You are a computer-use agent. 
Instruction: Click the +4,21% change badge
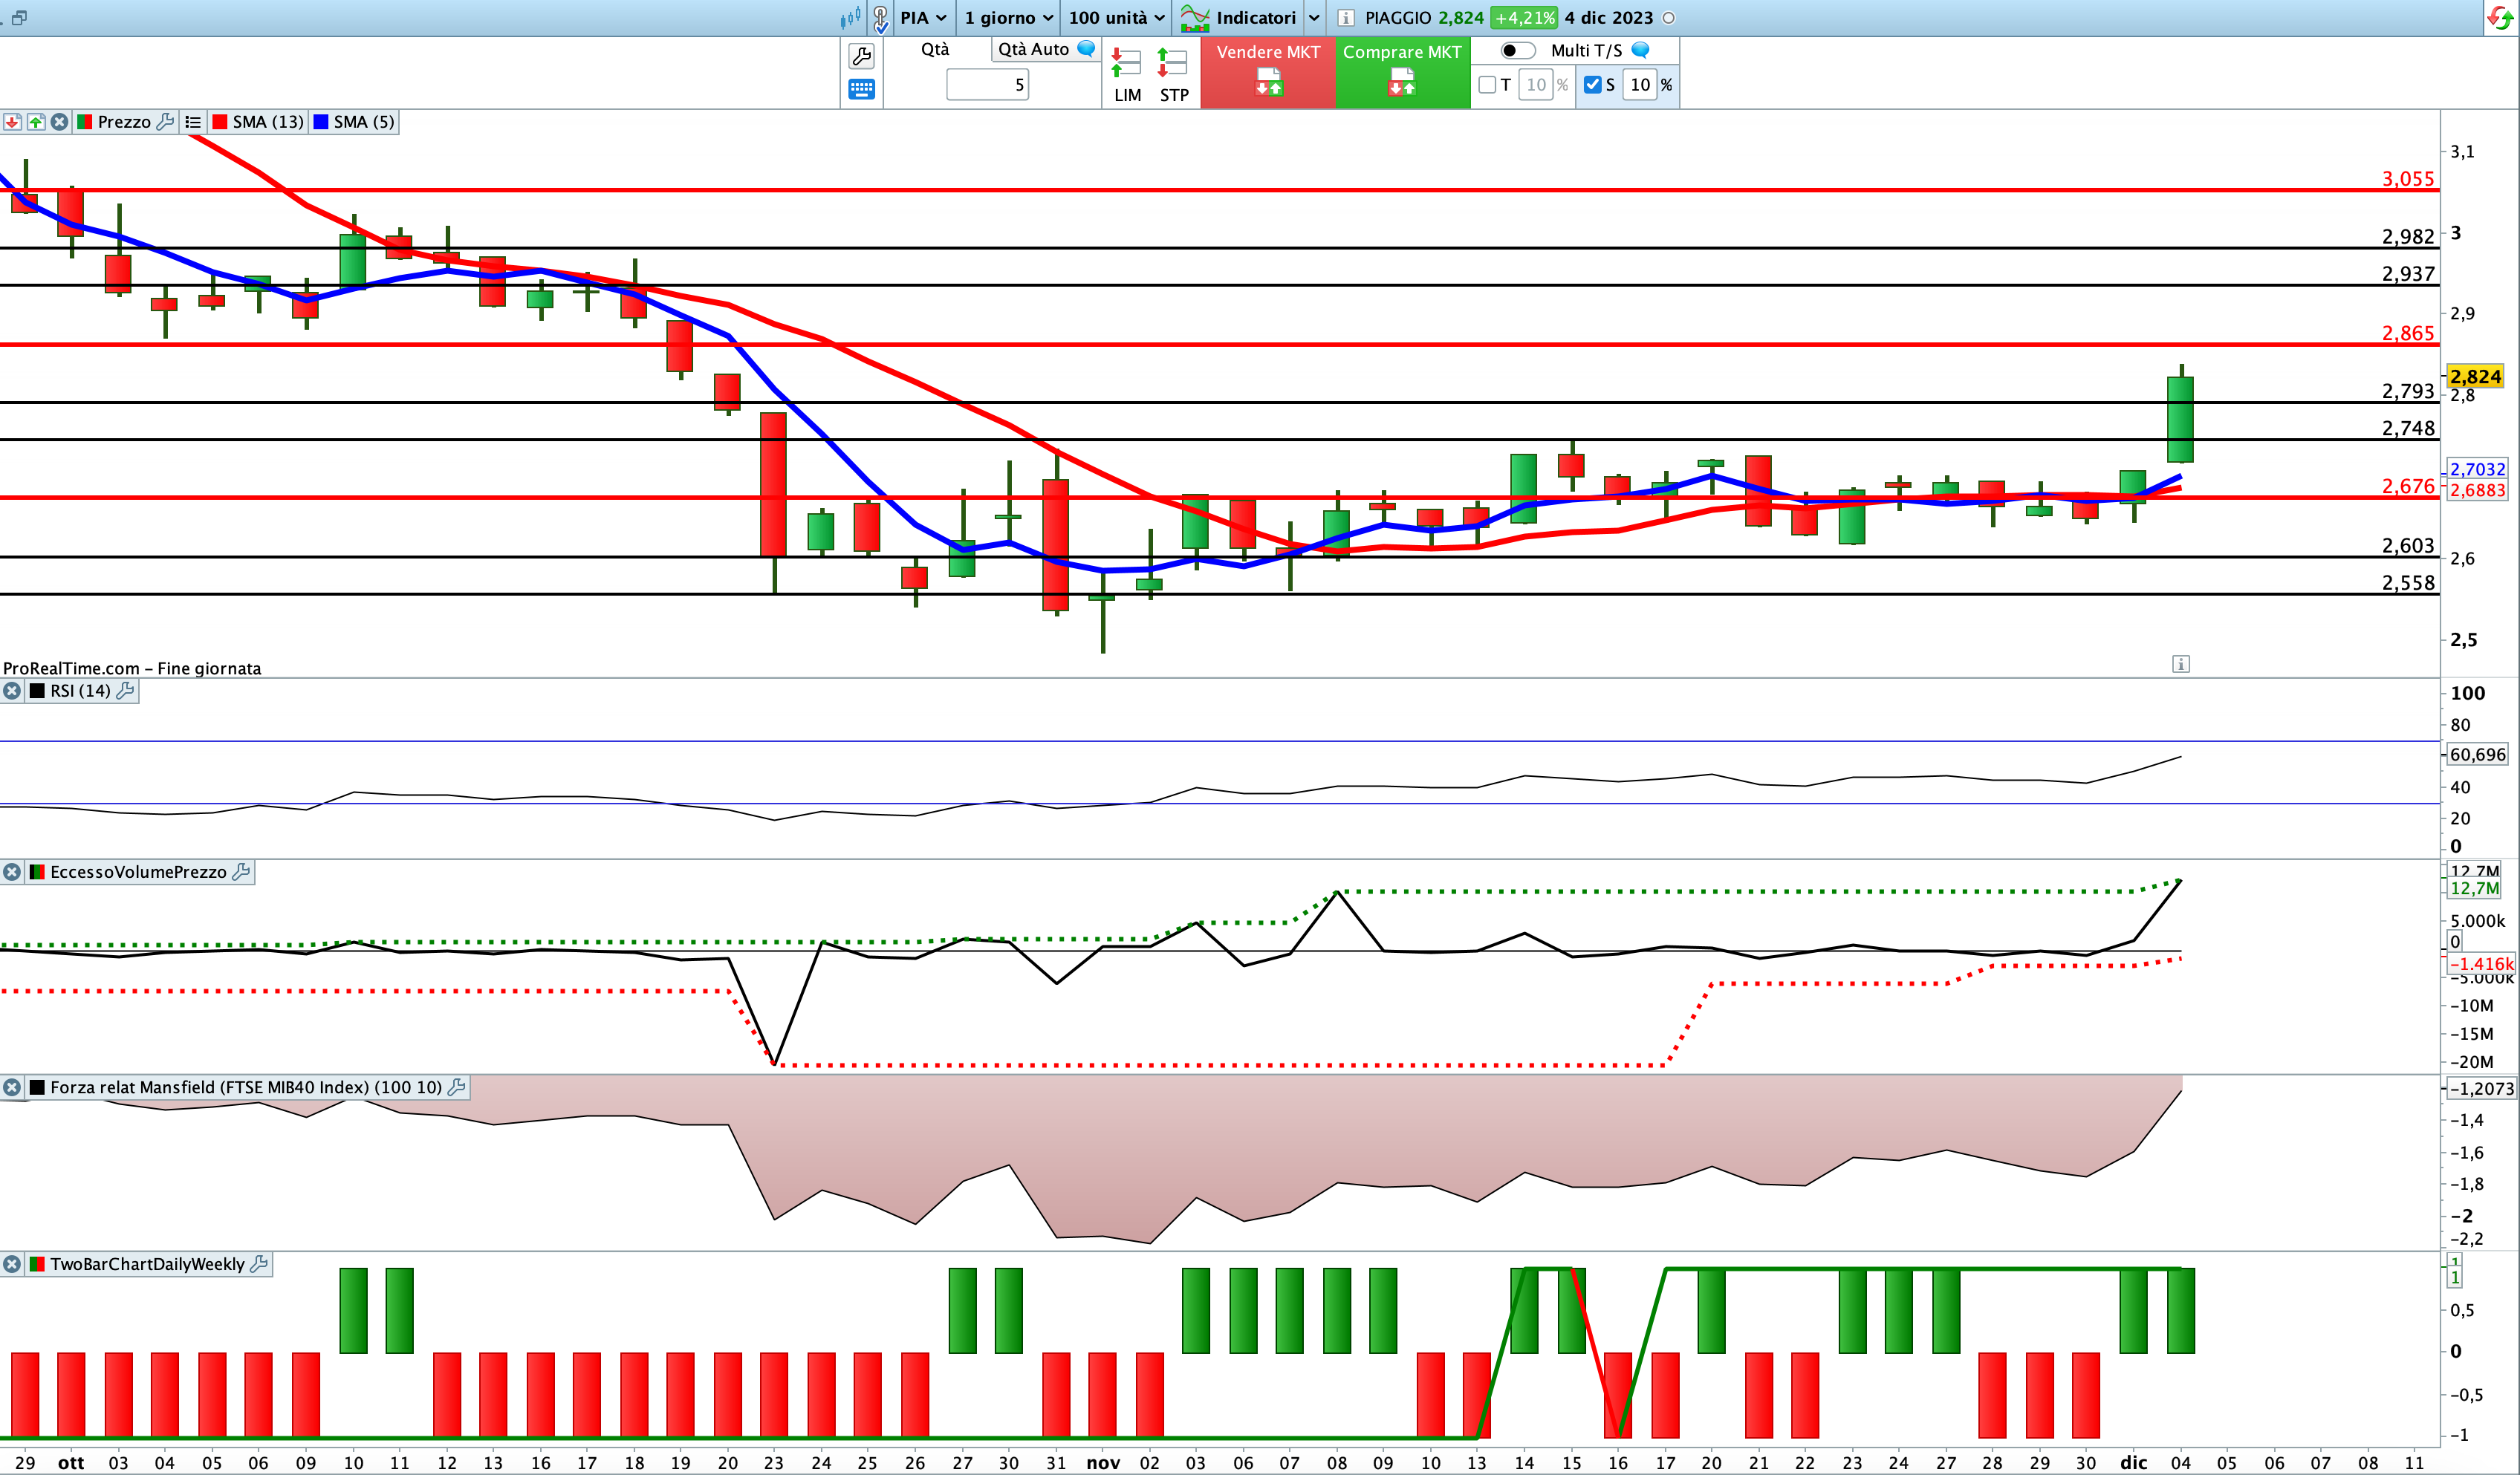point(1524,18)
